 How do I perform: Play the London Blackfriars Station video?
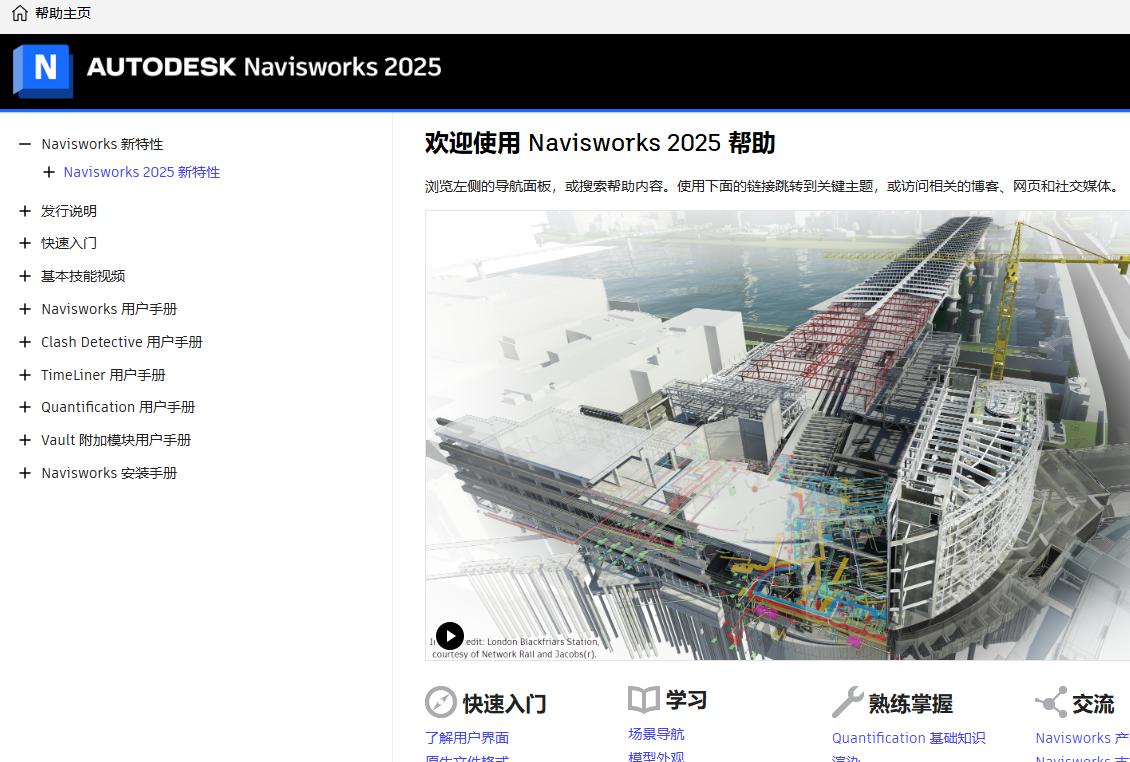(450, 636)
